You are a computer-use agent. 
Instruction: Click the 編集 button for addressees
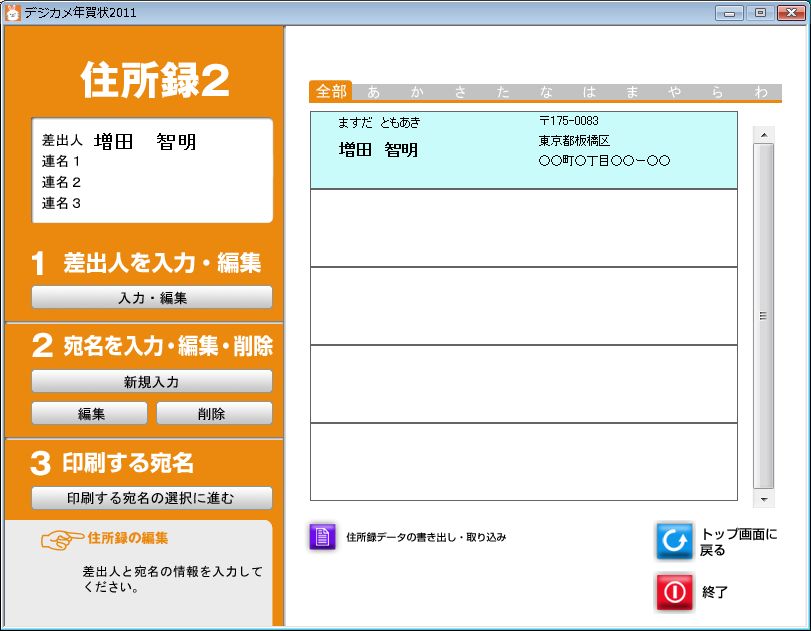point(90,414)
